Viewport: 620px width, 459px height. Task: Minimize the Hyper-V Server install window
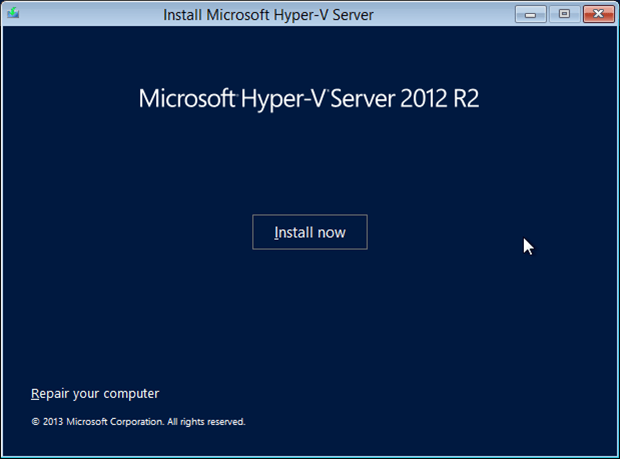coord(530,13)
